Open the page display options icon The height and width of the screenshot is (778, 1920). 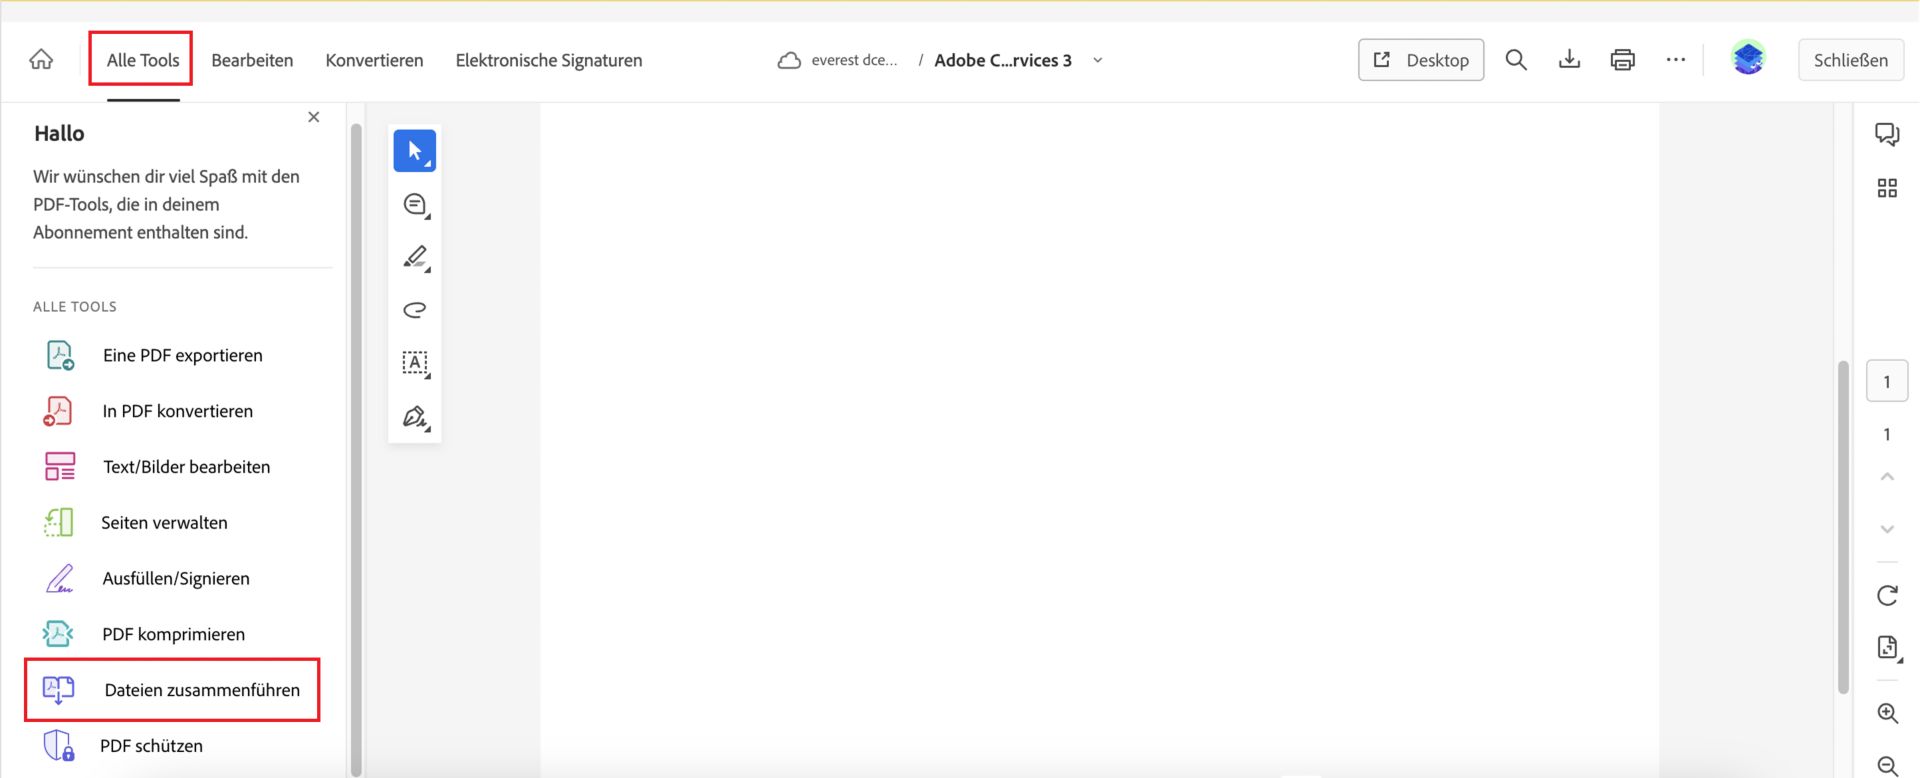click(1887, 648)
